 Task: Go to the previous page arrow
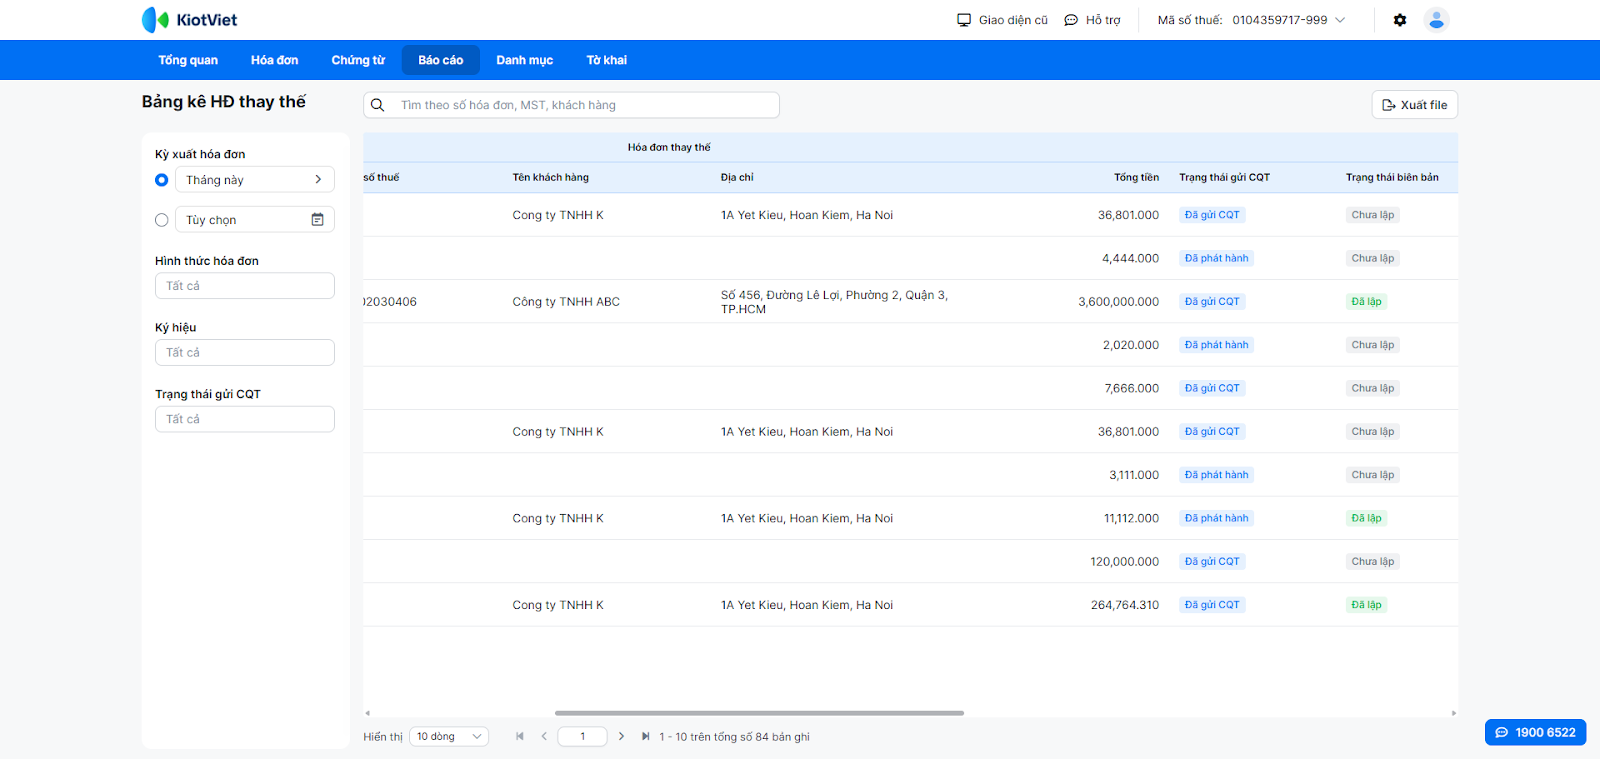coord(544,737)
